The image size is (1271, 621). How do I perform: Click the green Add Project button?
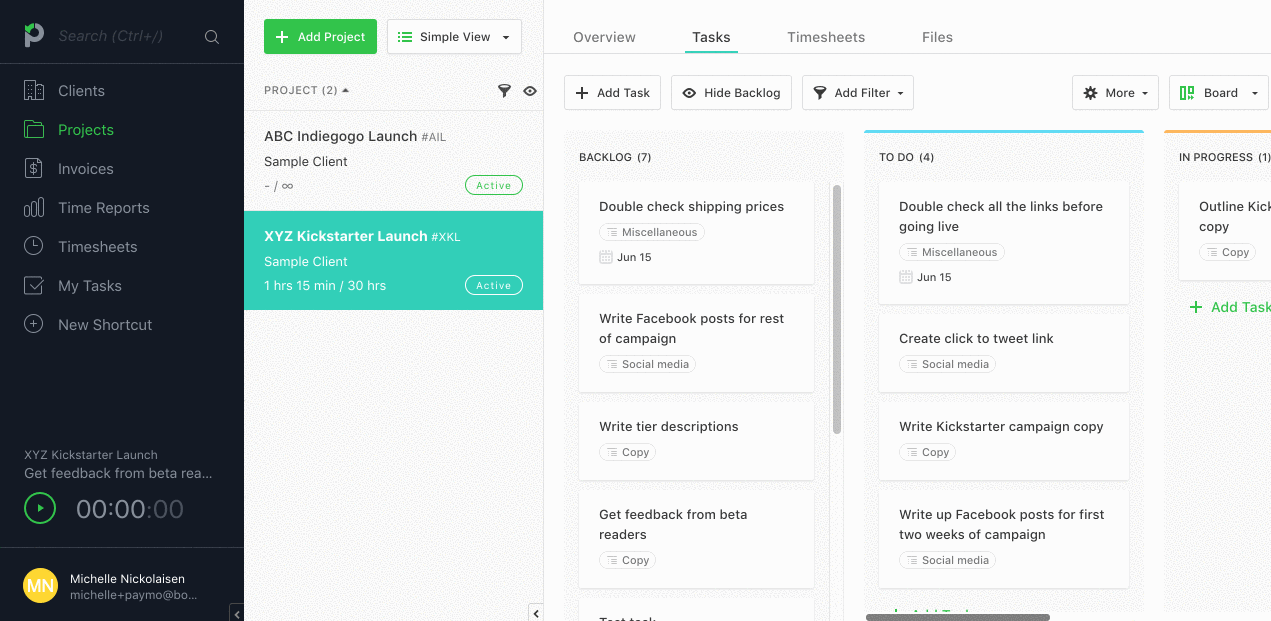tap(320, 37)
